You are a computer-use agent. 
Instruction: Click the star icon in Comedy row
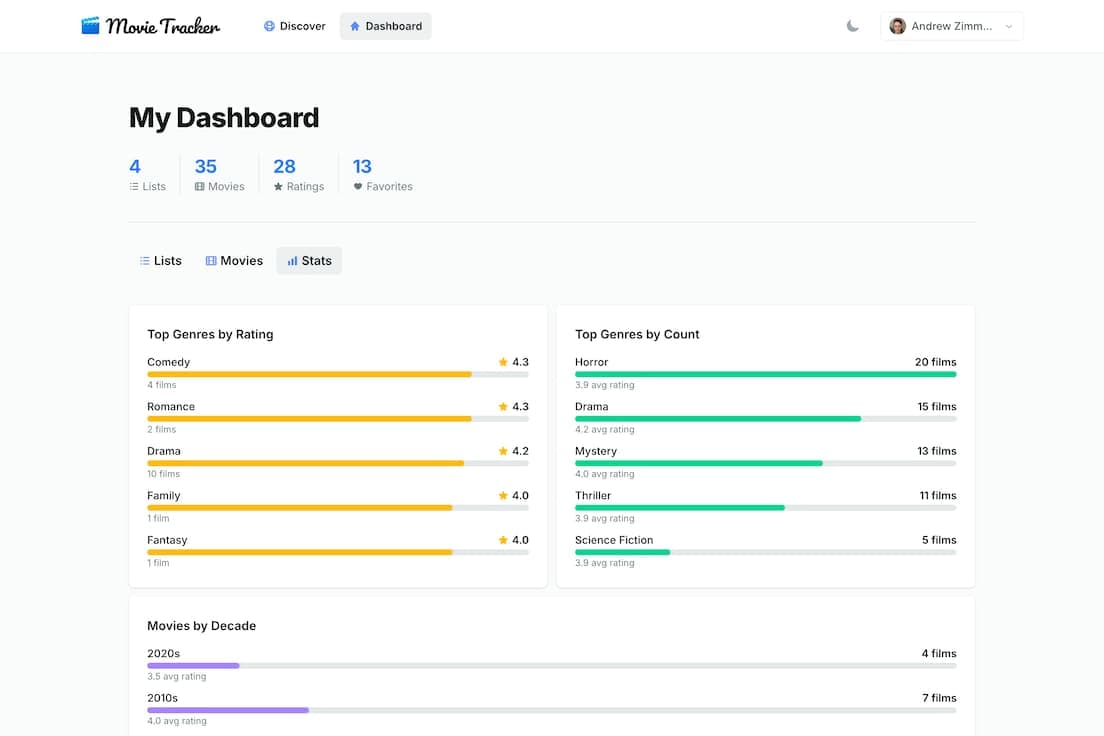(x=503, y=362)
